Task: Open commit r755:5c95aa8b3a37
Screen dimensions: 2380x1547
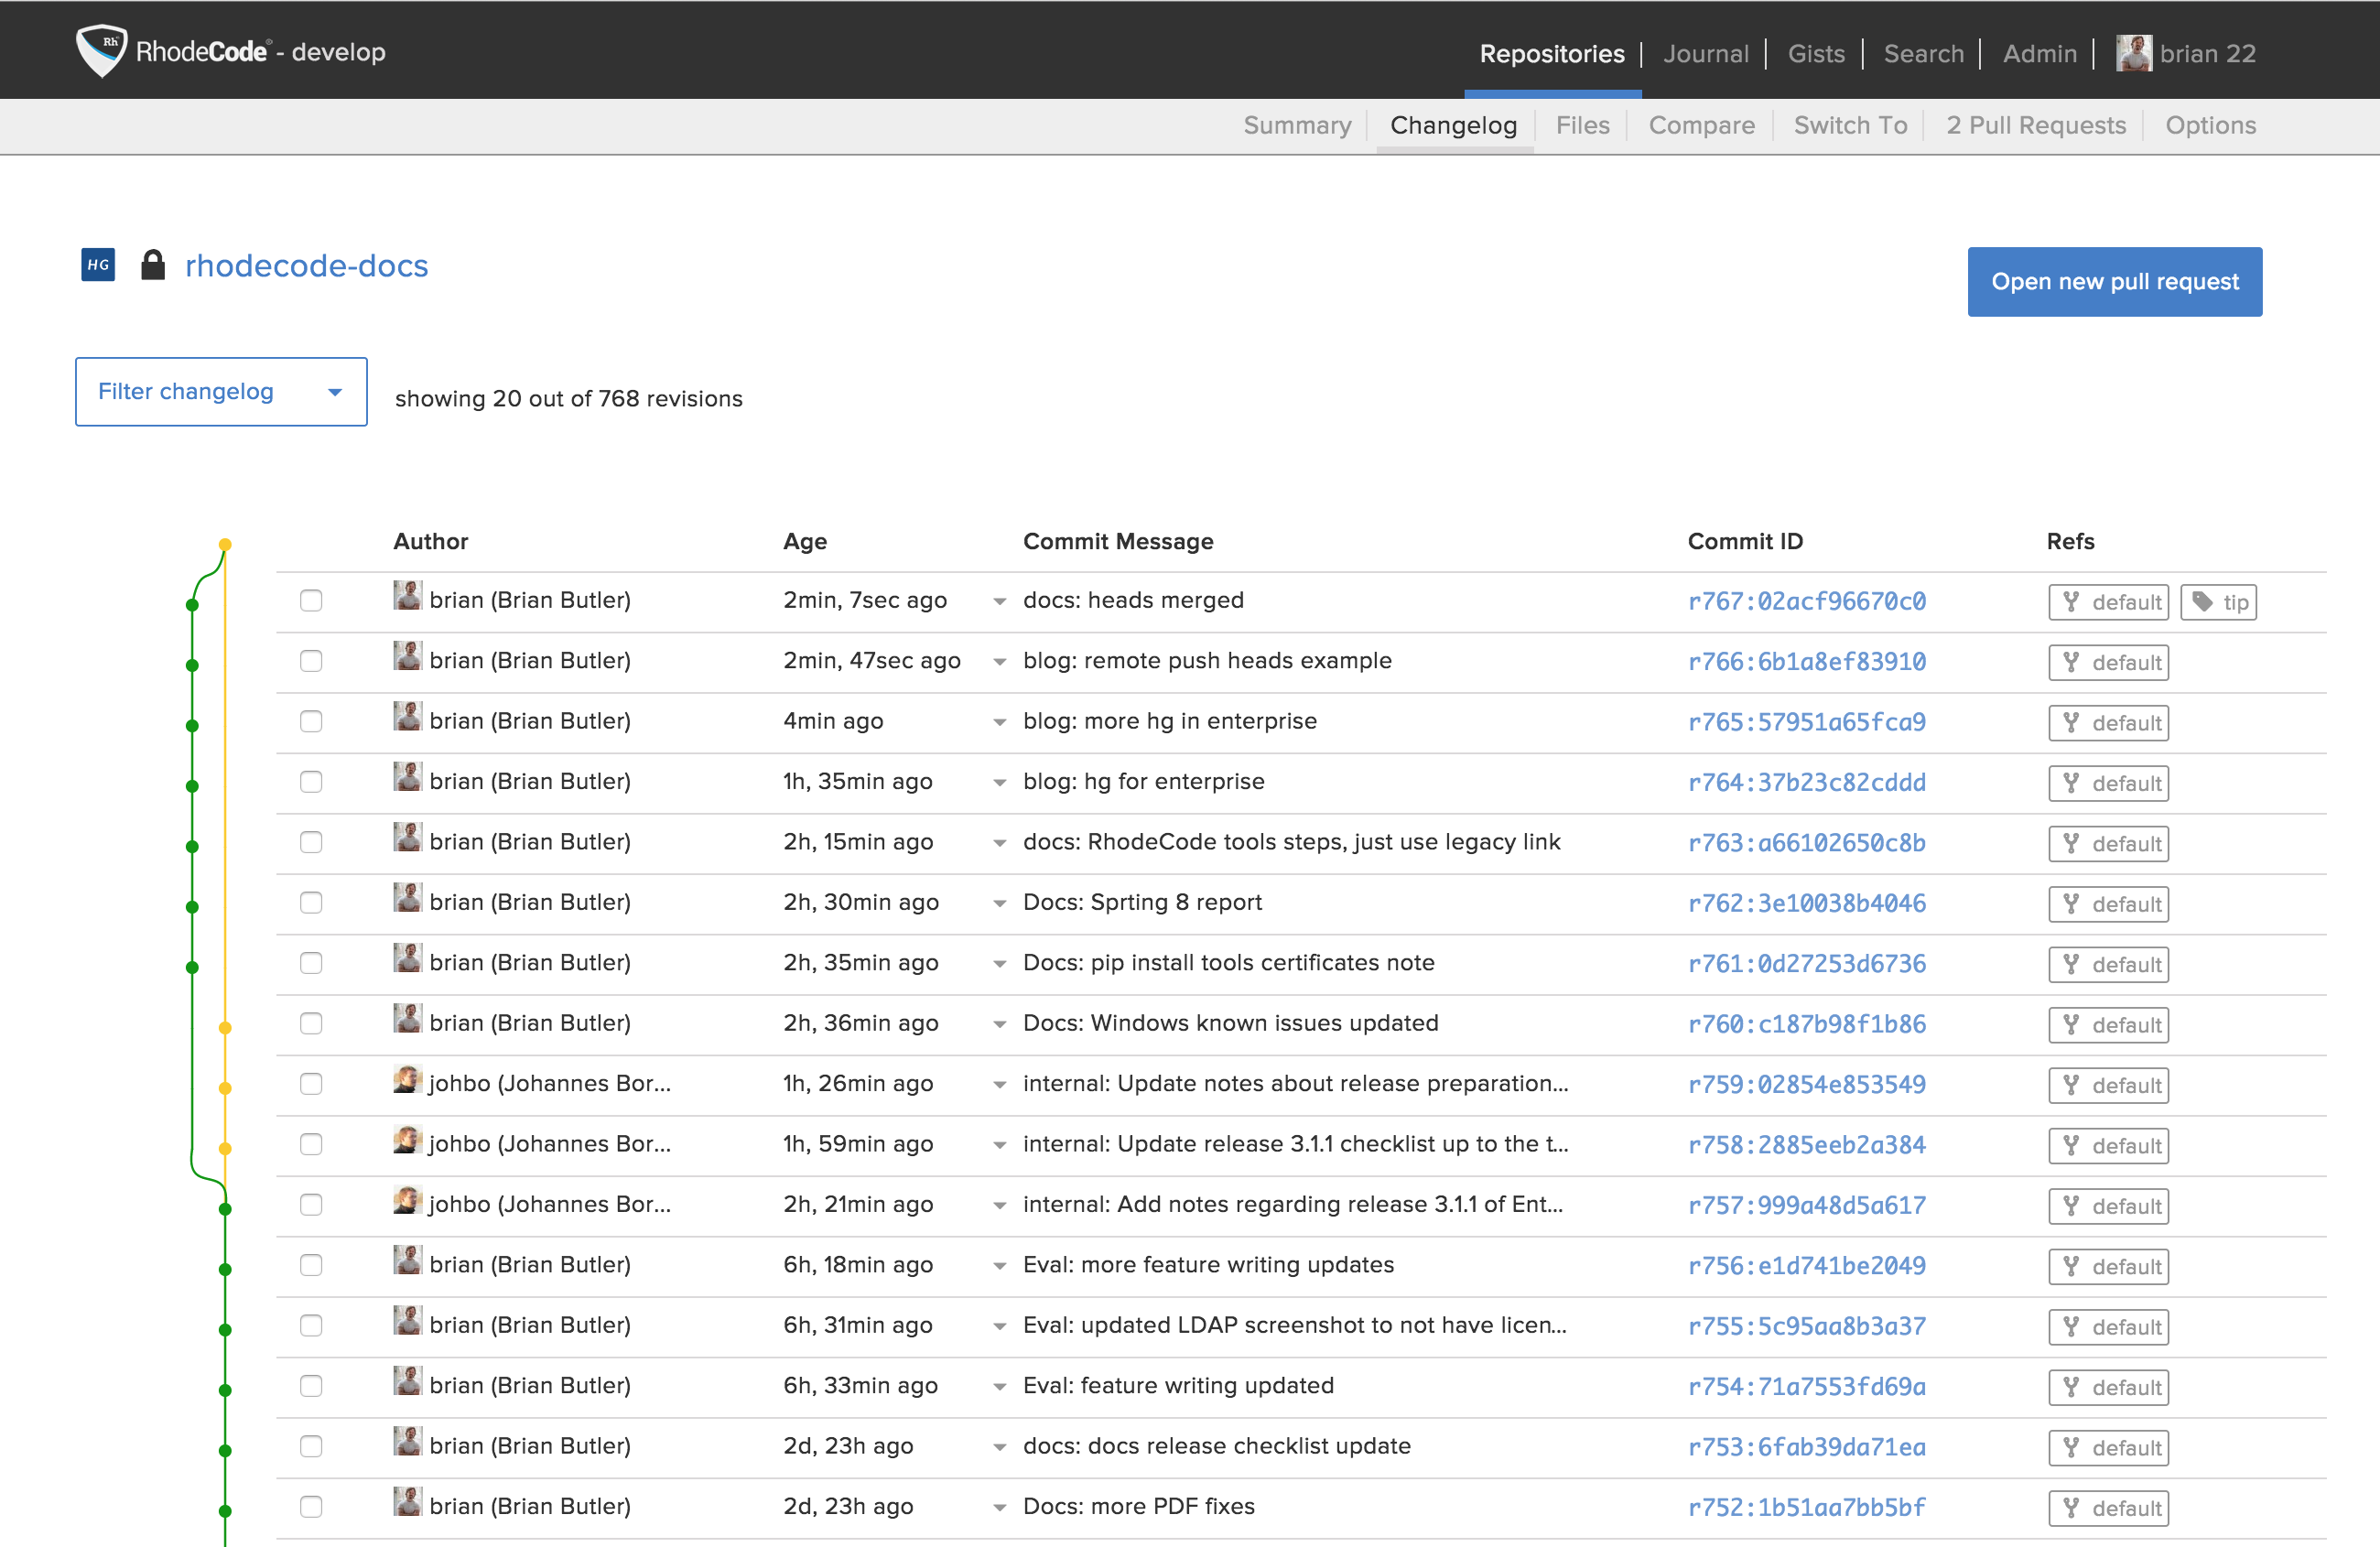Action: tap(1806, 1327)
